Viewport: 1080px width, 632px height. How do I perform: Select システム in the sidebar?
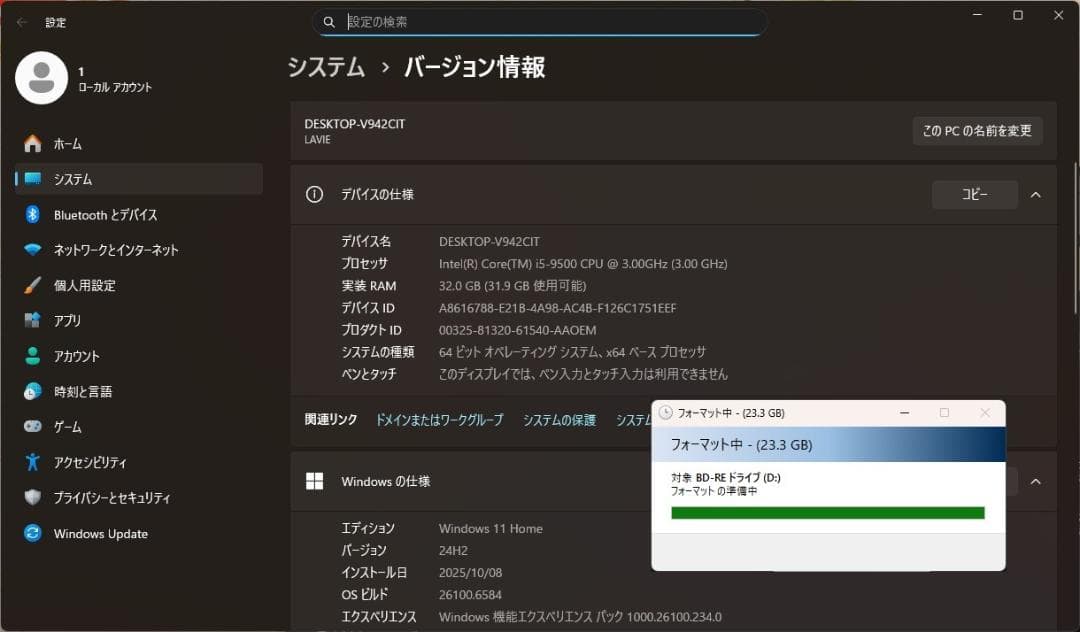(x=68, y=179)
